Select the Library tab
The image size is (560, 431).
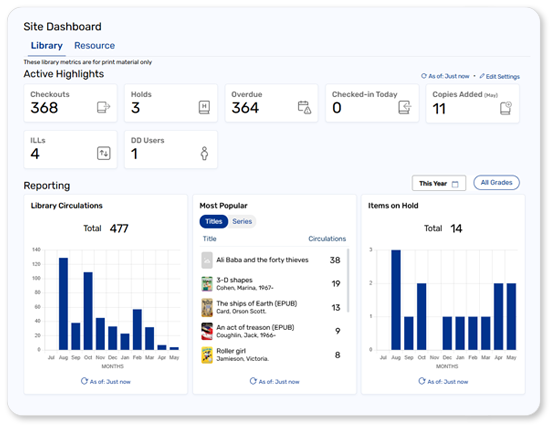[x=46, y=46]
